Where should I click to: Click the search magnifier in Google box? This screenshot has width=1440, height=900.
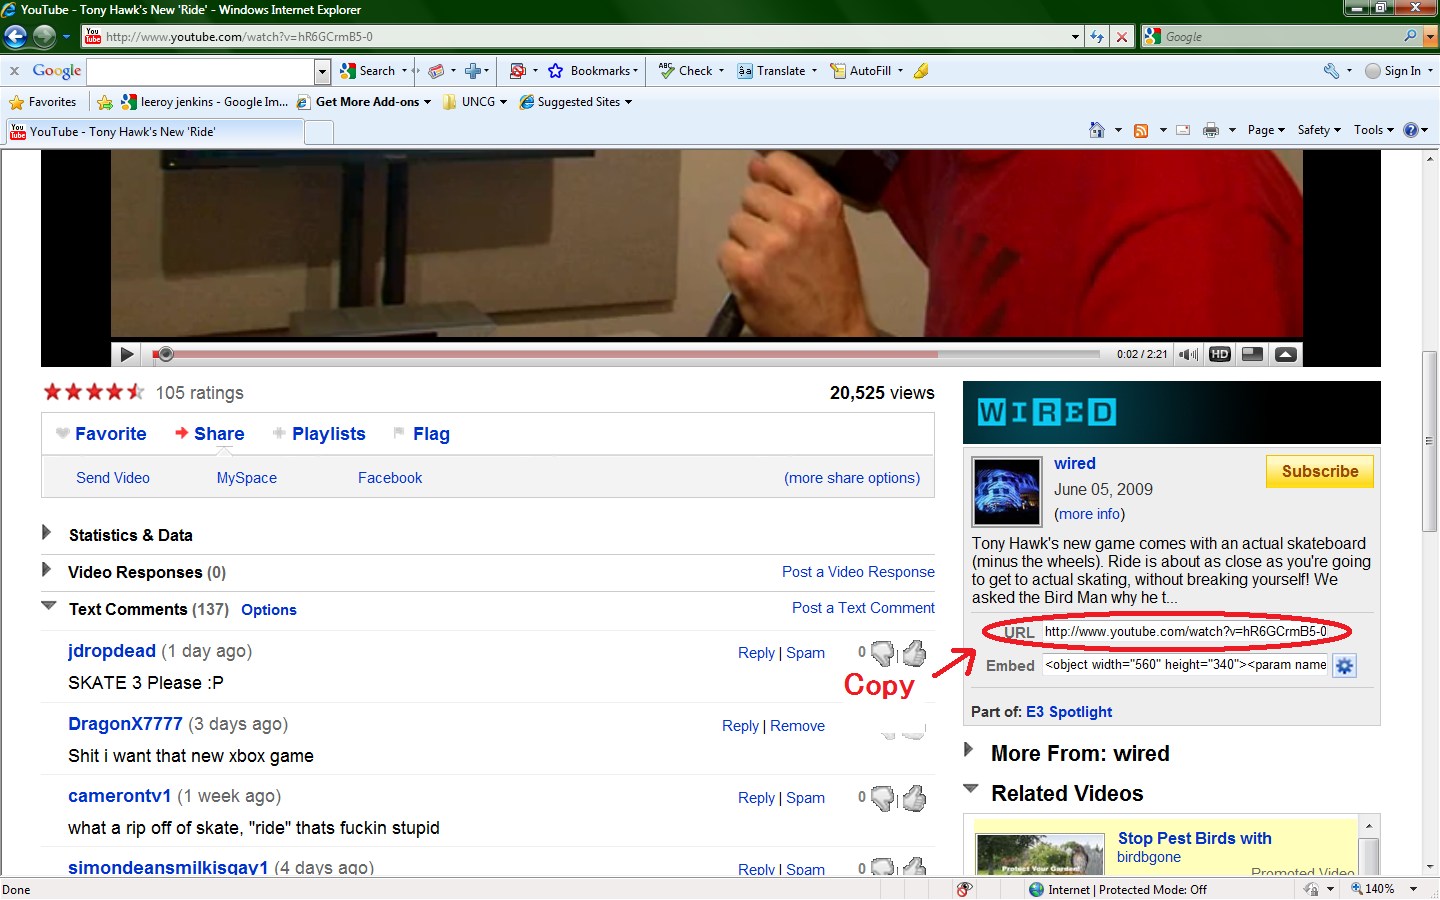tap(1410, 36)
